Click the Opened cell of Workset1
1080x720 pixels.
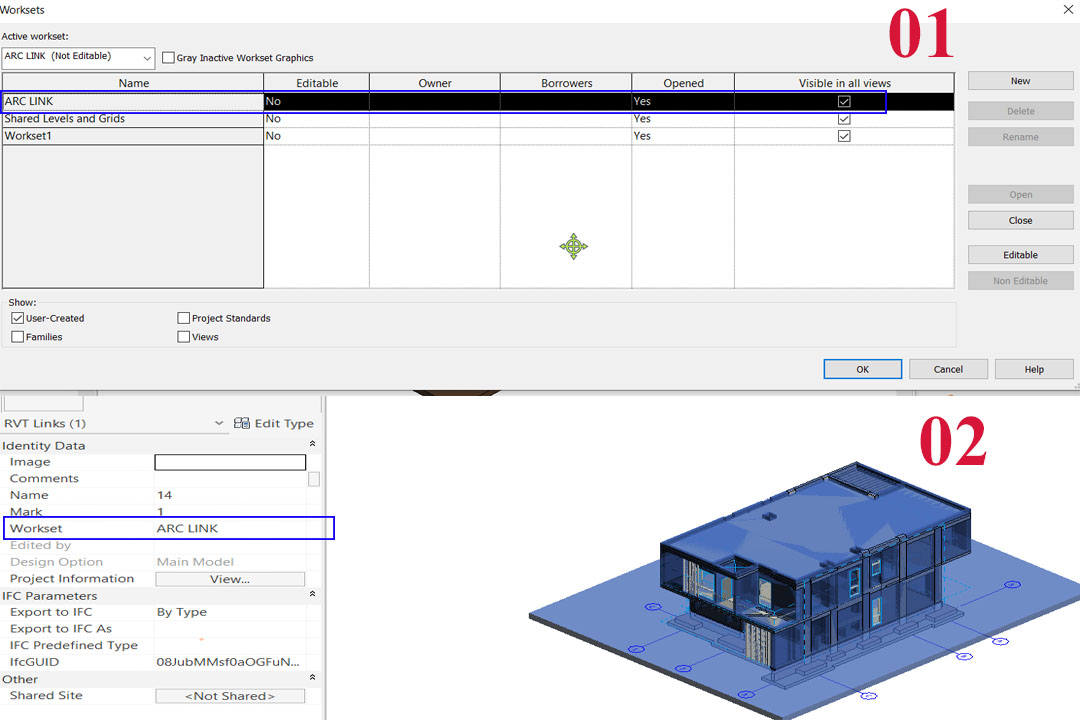click(683, 136)
